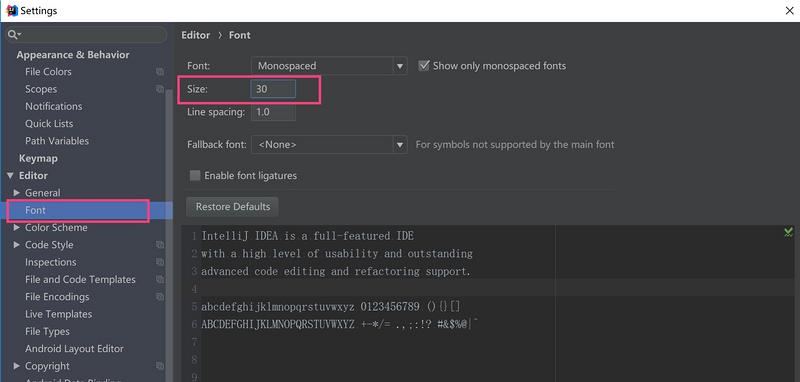Image resolution: width=800 pixels, height=382 pixels.
Task: Click the Restore Defaults button
Action: point(233,207)
